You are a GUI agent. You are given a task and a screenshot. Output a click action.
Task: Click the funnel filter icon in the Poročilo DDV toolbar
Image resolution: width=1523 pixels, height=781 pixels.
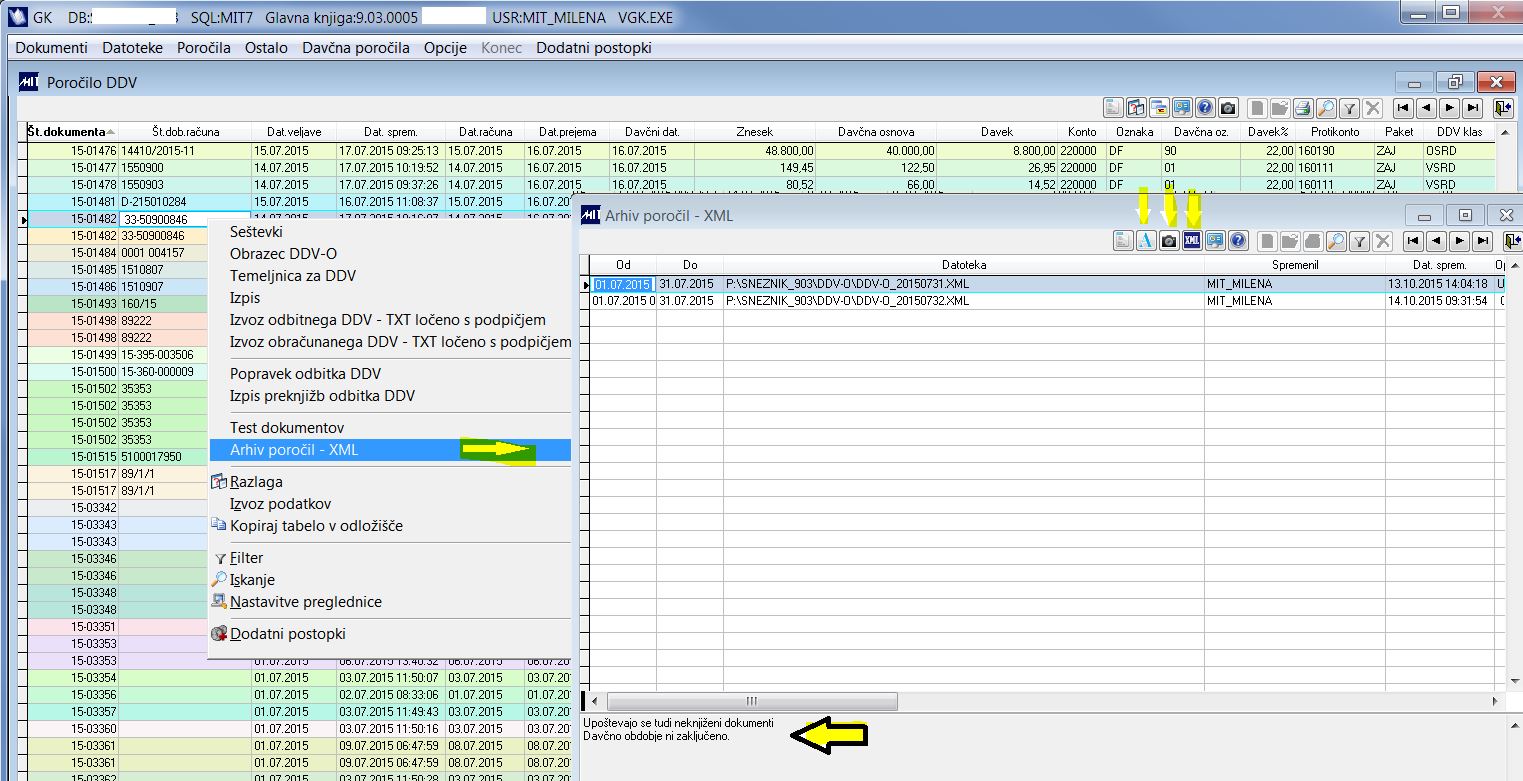(x=1349, y=108)
